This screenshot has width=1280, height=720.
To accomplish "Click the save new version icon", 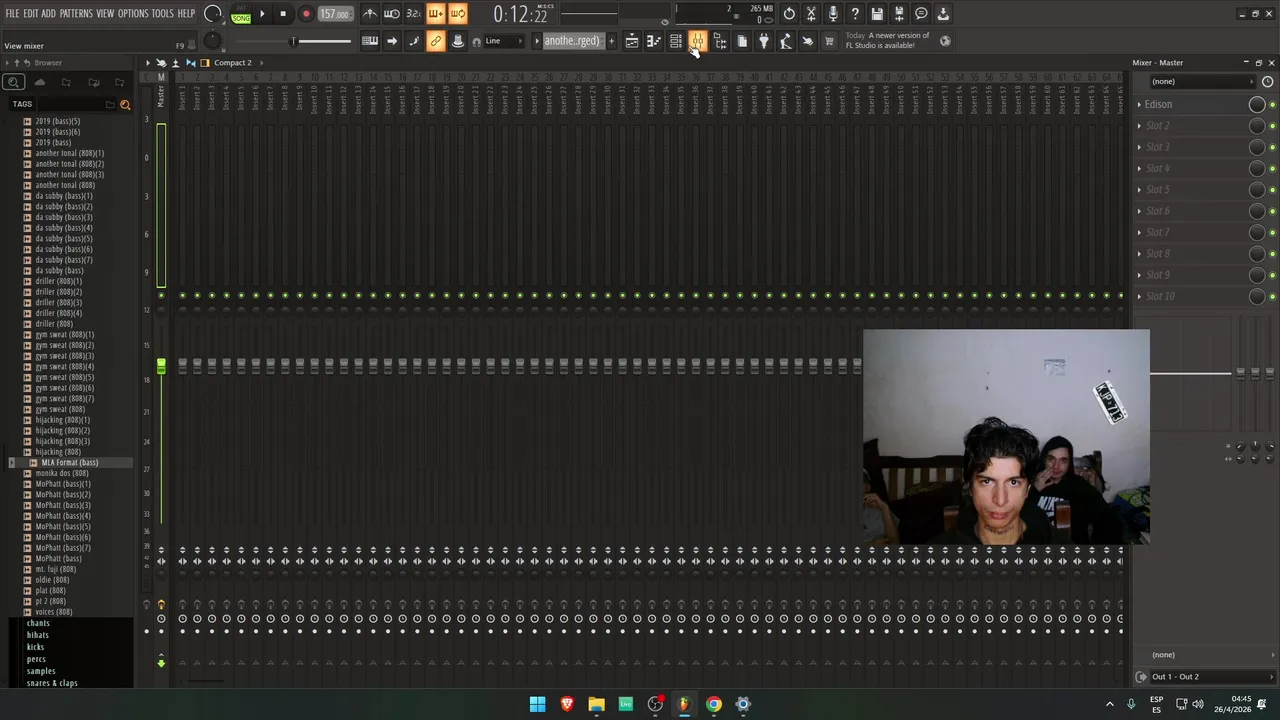I will [x=899, y=14].
